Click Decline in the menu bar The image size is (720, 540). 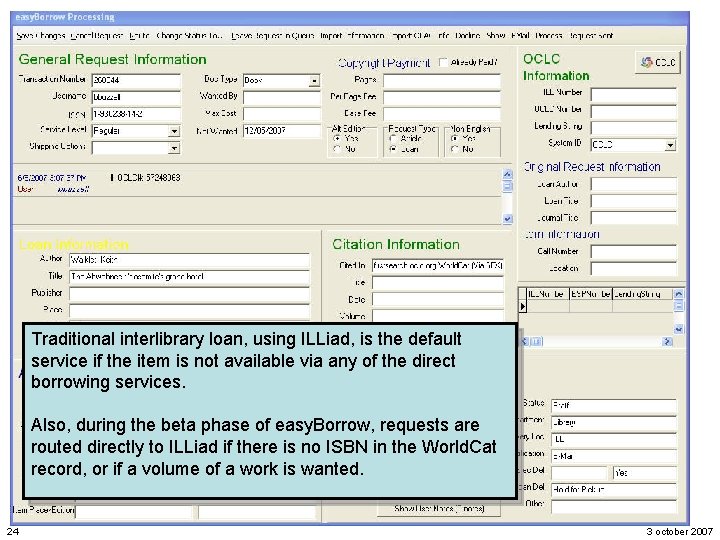pyautogui.click(x=467, y=36)
